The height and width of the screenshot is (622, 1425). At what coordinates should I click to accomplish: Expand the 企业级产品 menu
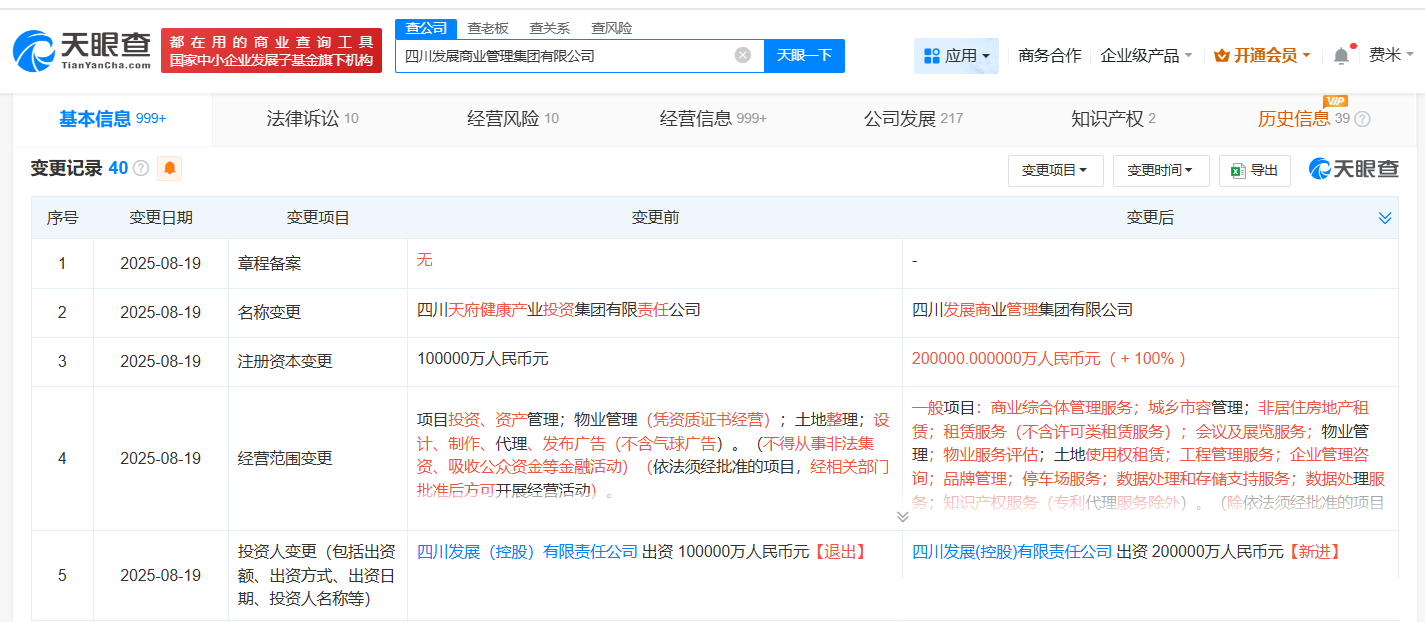coord(1146,56)
